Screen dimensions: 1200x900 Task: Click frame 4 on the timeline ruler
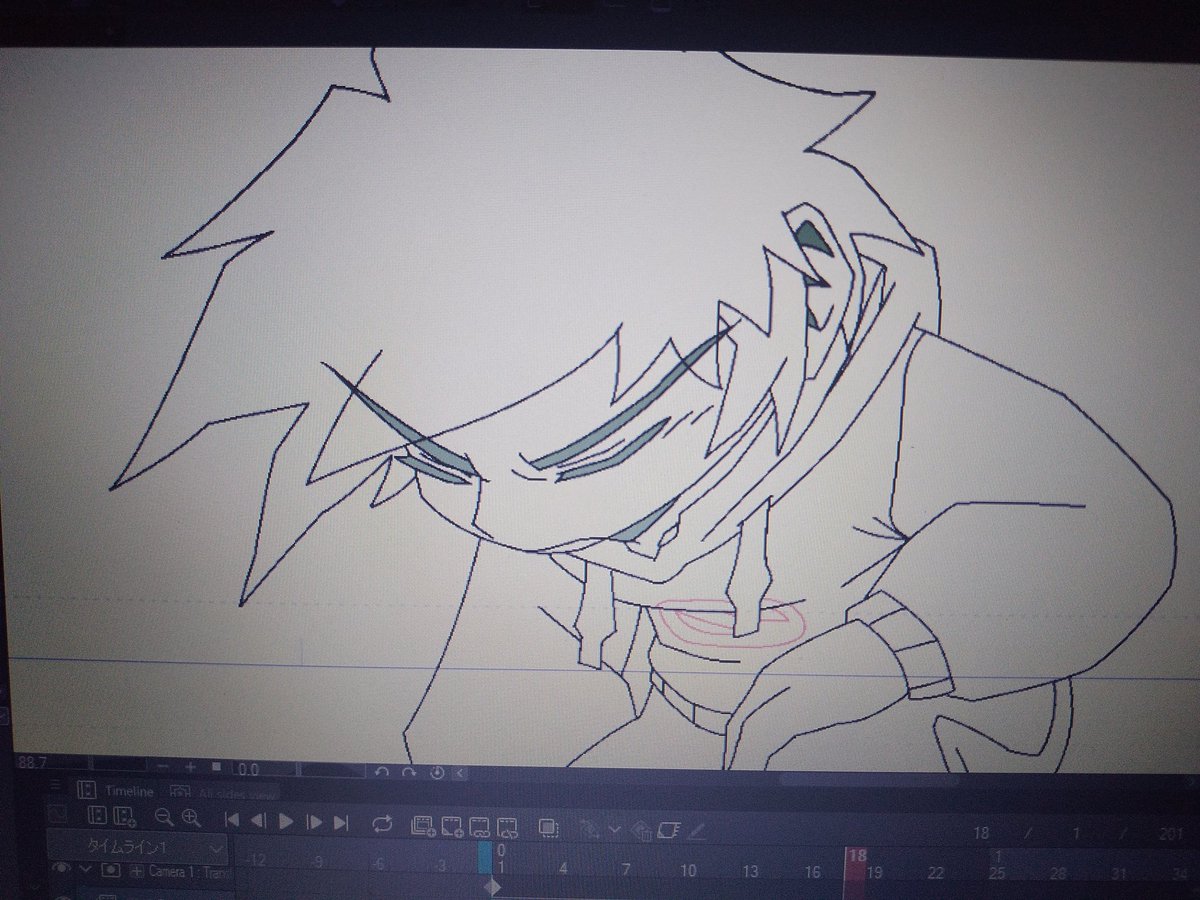pyautogui.click(x=563, y=868)
